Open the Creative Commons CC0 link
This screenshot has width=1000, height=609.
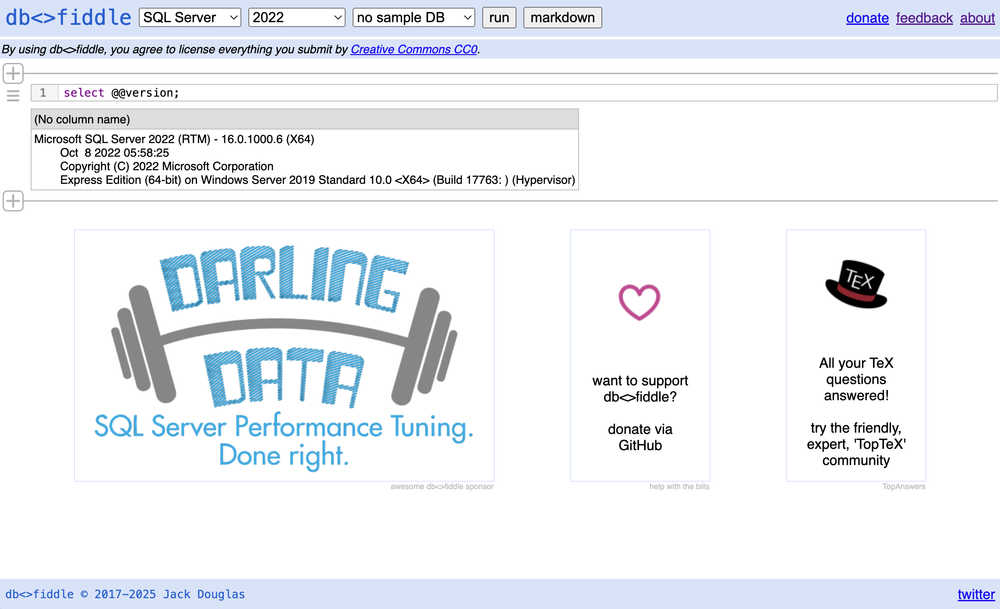pyautogui.click(x=414, y=49)
